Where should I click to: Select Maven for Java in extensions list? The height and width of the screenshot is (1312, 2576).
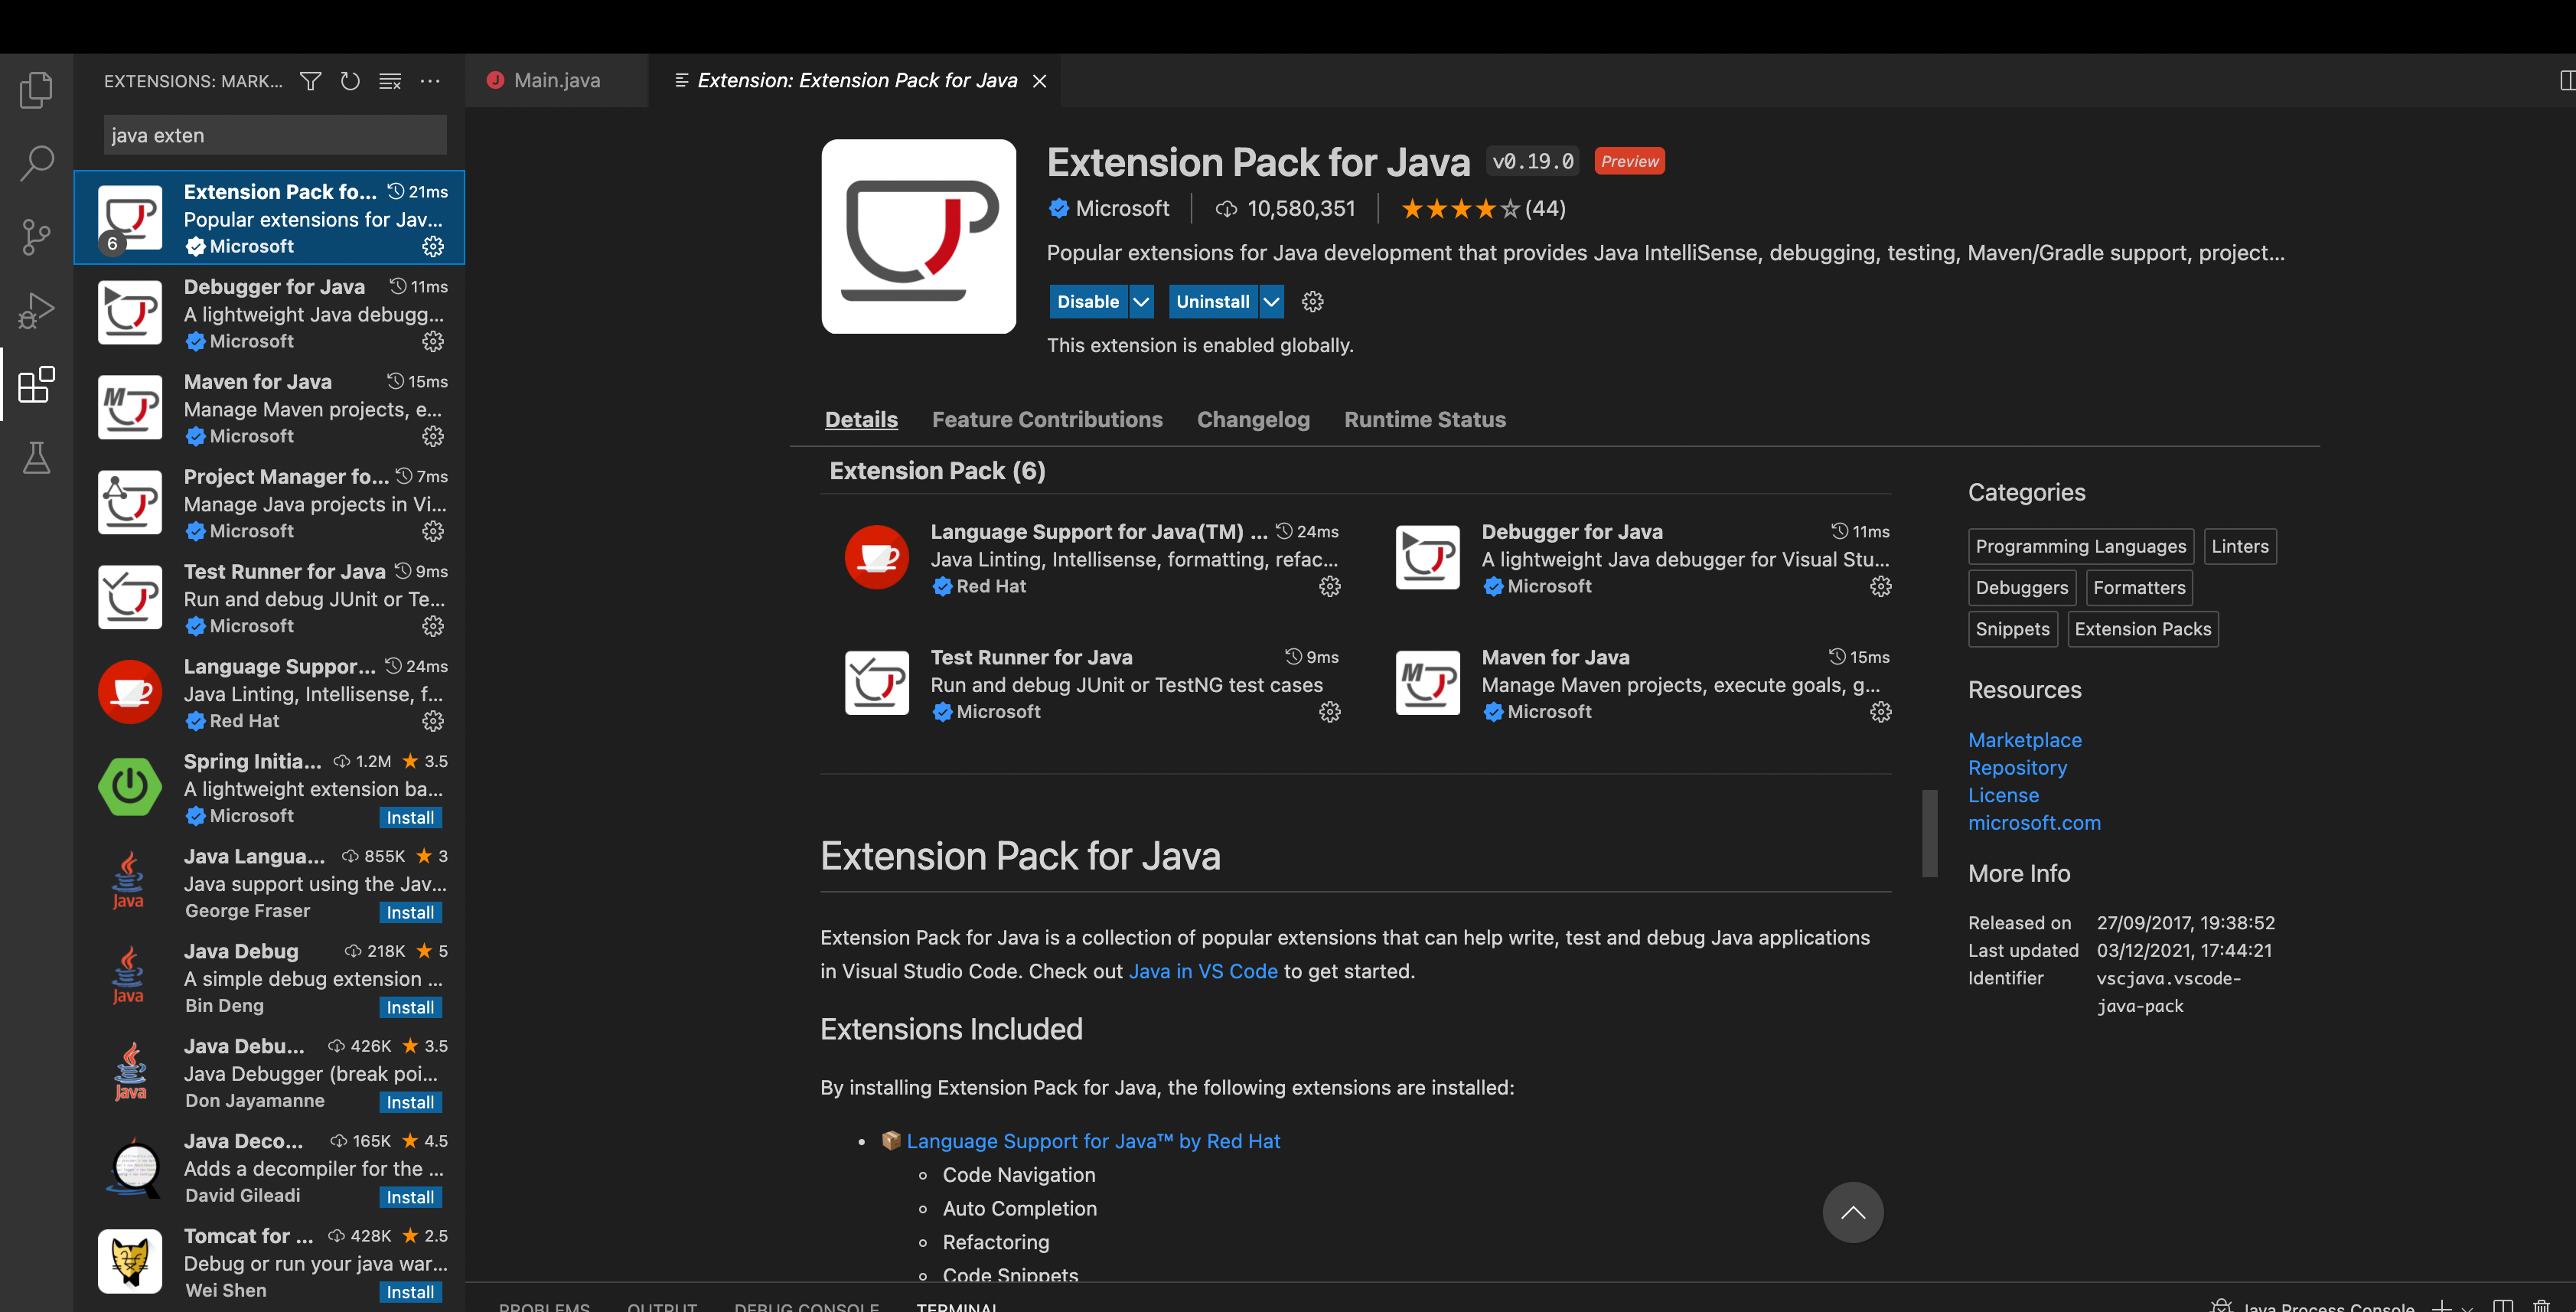click(x=270, y=407)
